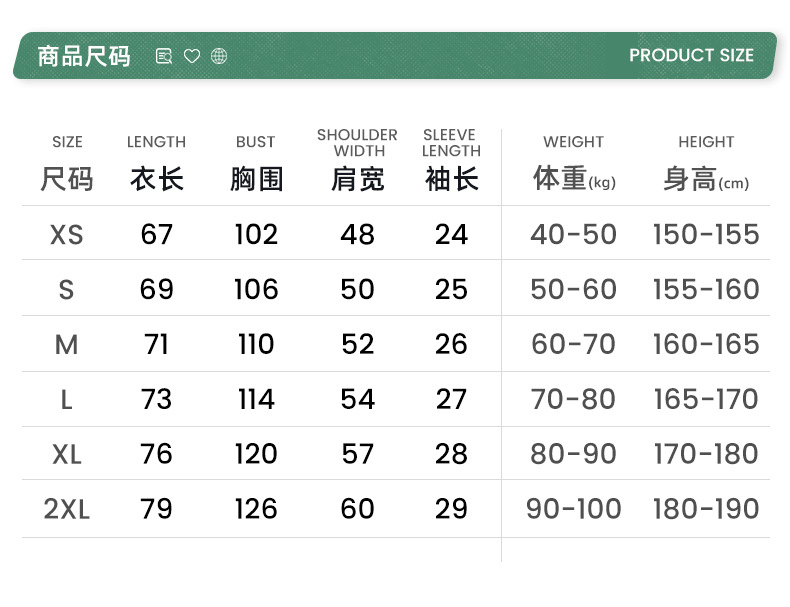Click the document search icon in header
The height and width of the screenshot is (607, 790).
click(x=164, y=56)
